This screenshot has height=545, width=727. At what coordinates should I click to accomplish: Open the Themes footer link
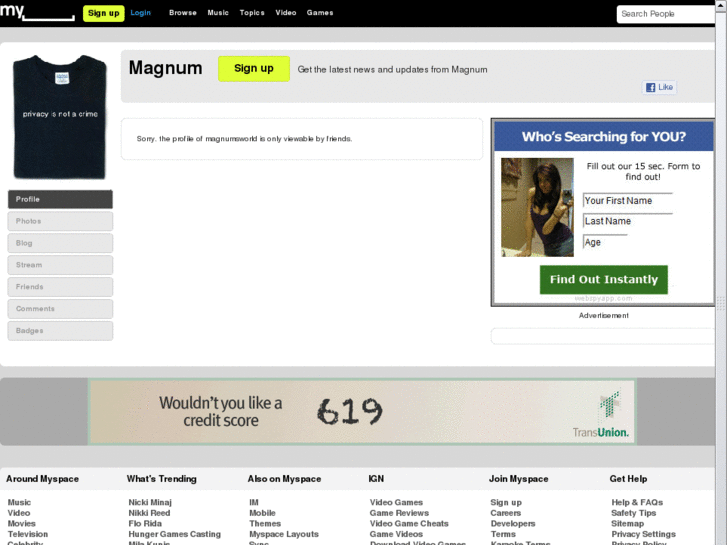(265, 524)
